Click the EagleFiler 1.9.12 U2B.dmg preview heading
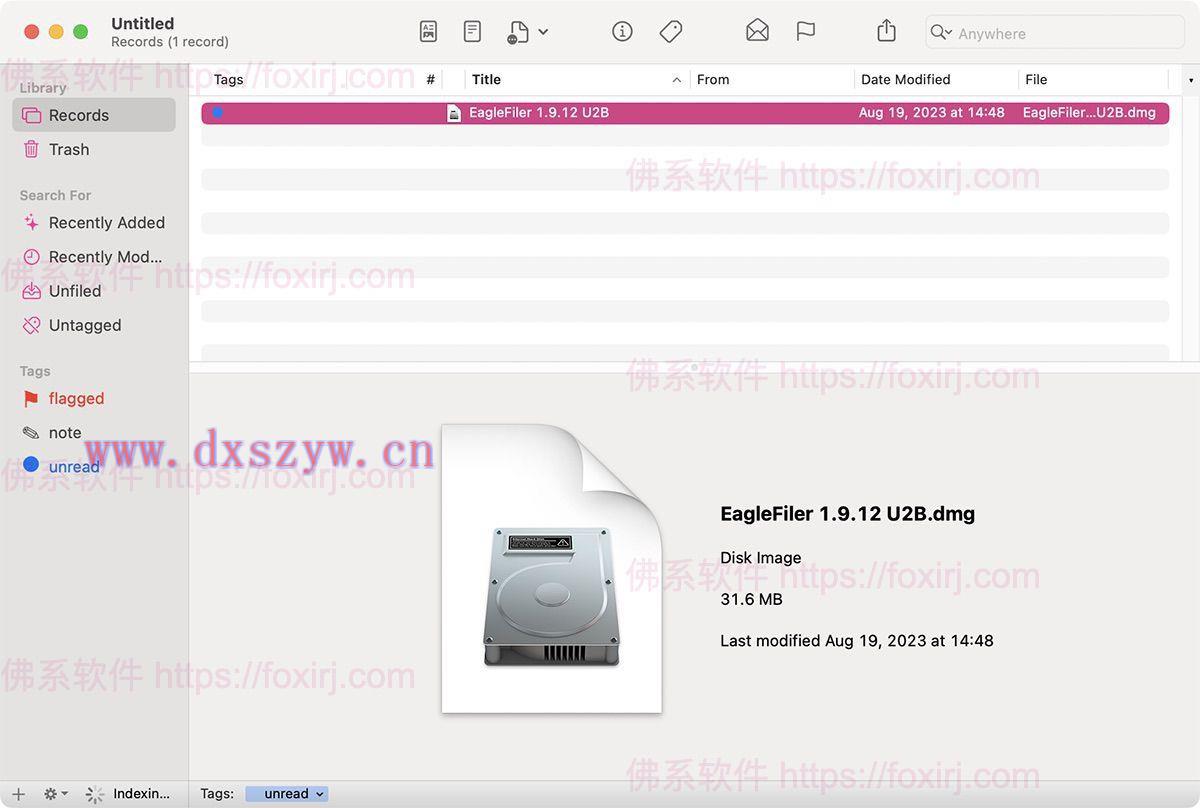Screen dimensions: 1200x808 [x=848, y=514]
